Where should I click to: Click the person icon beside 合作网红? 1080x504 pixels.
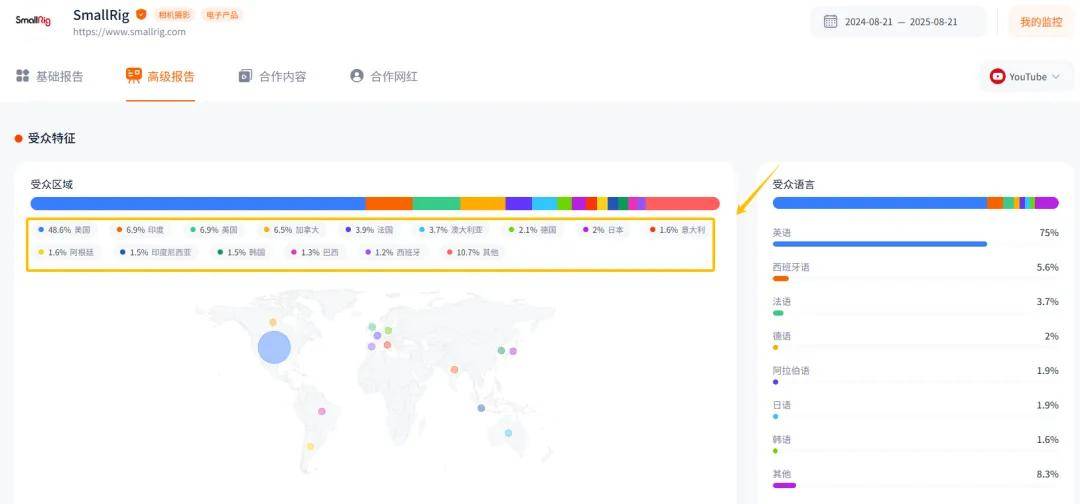tap(356, 76)
